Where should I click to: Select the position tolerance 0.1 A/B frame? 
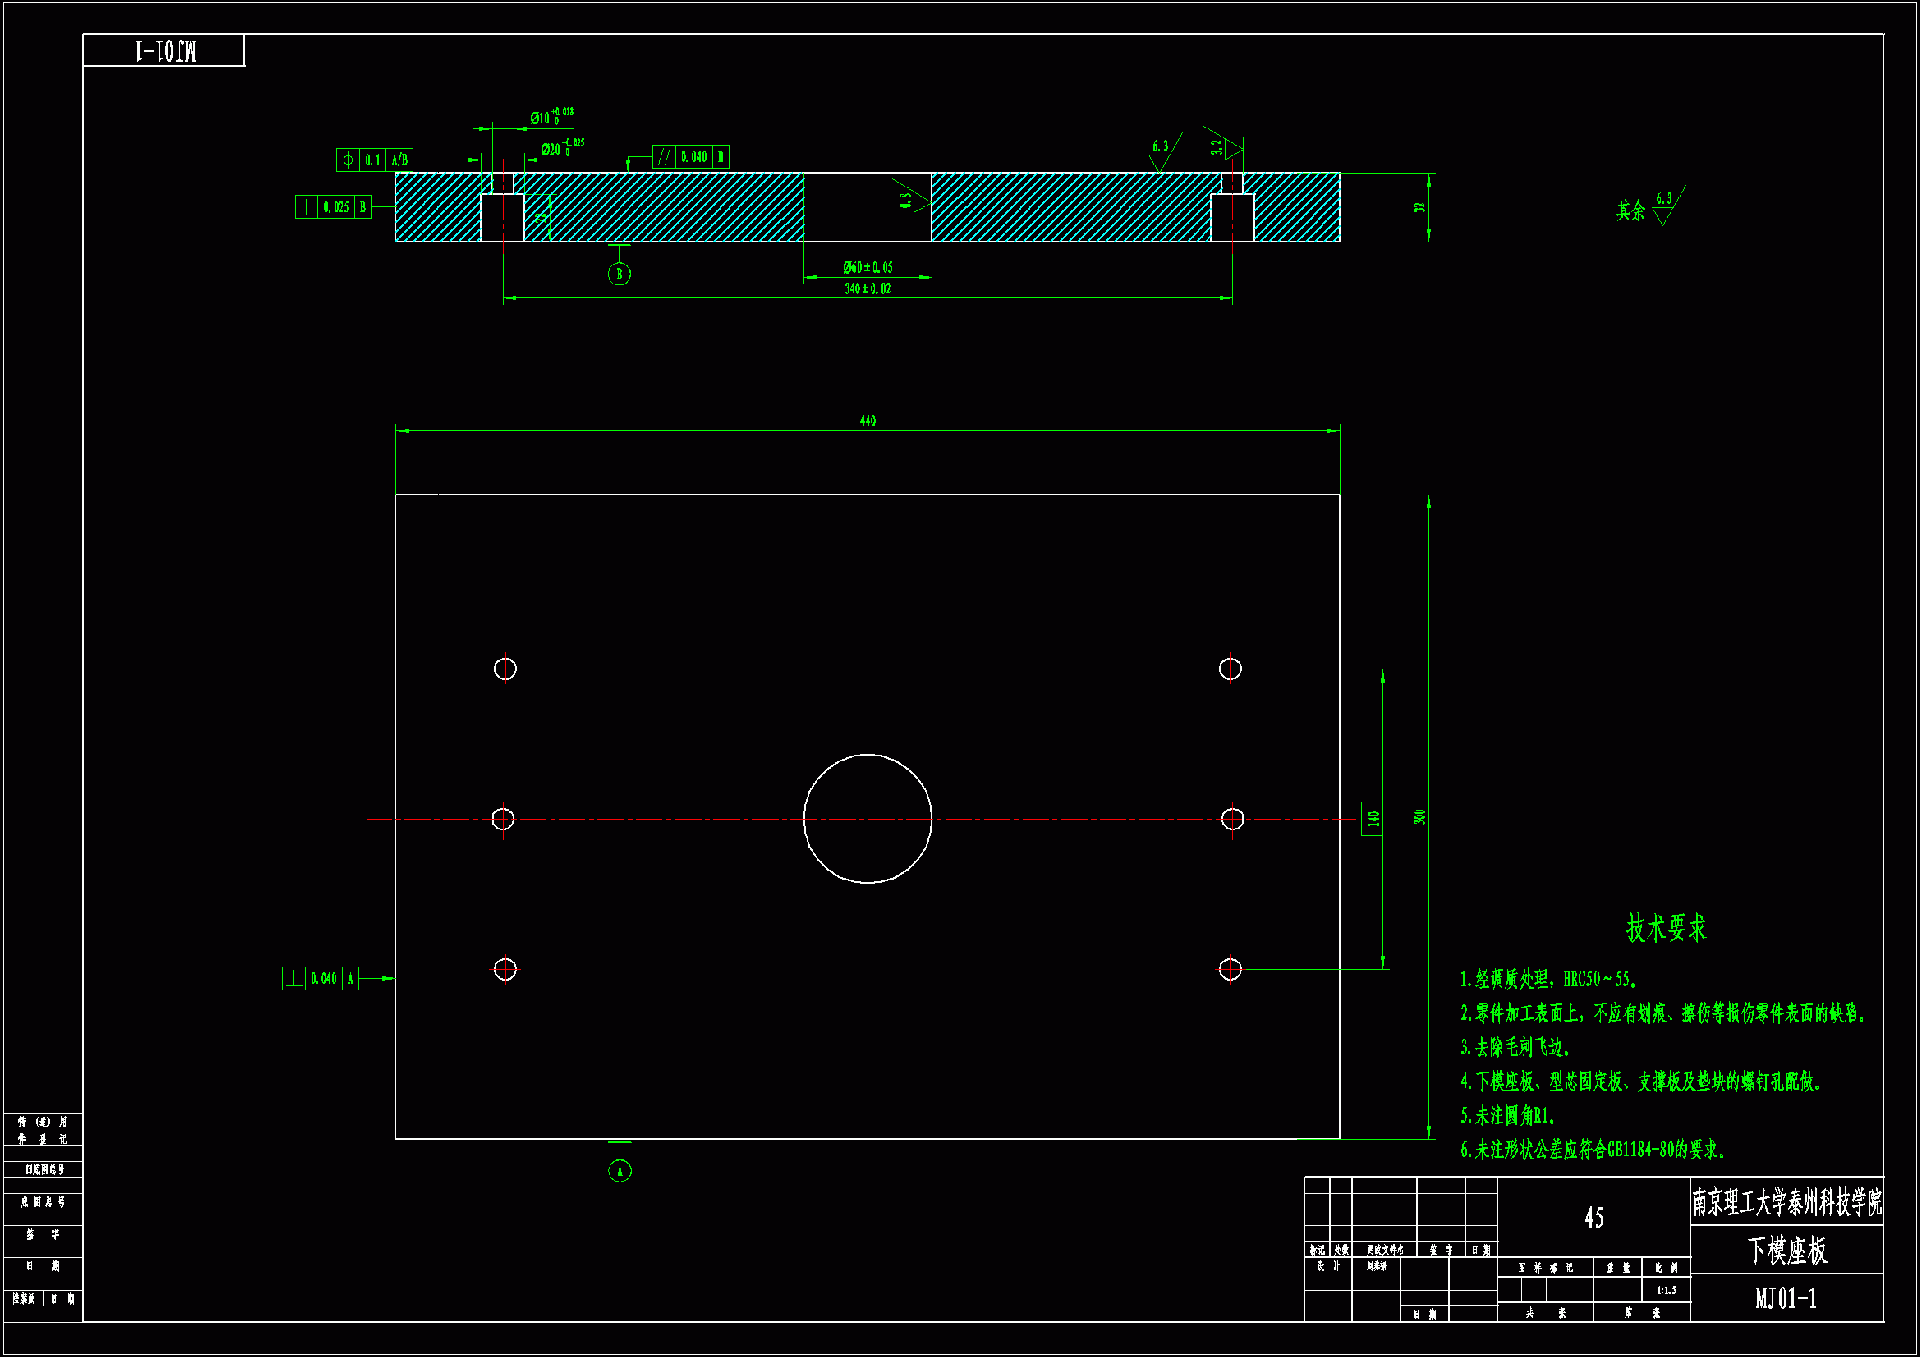374,160
